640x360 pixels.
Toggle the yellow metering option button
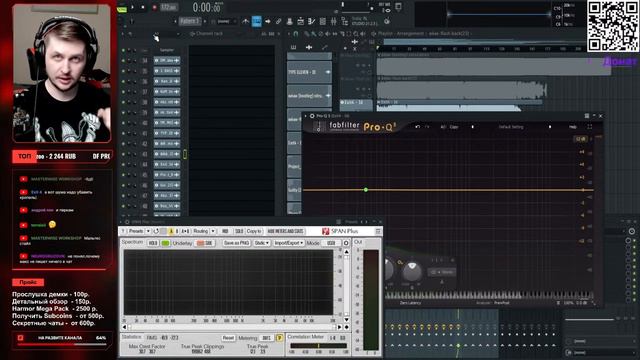point(280,338)
